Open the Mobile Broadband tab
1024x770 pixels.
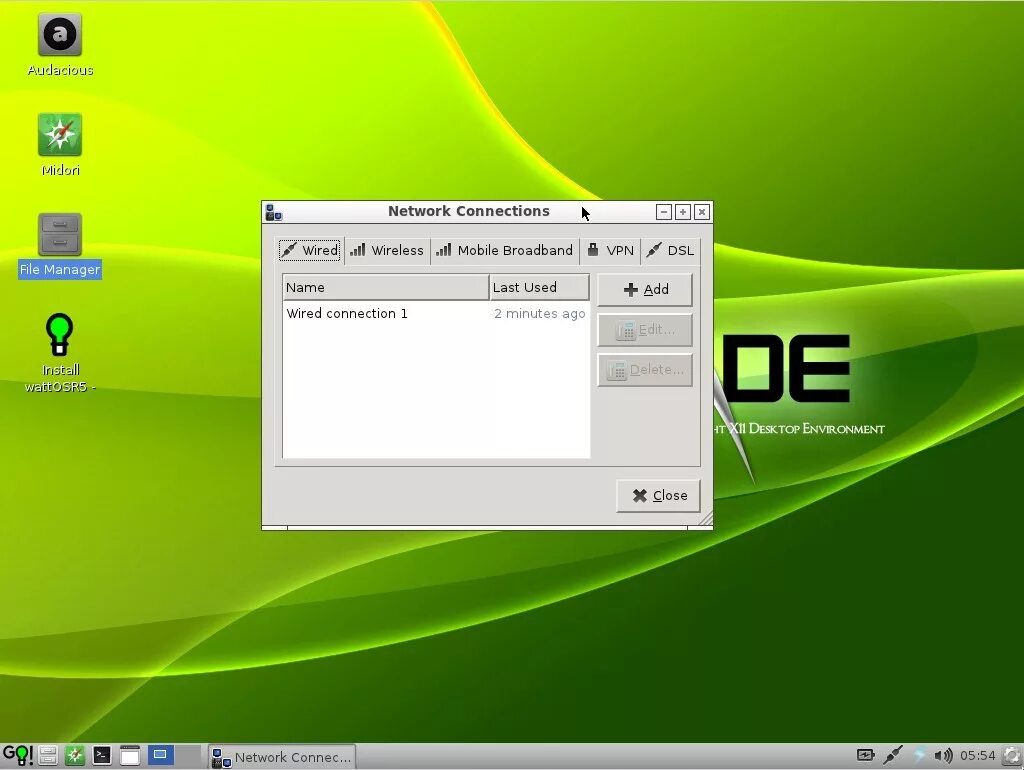click(x=504, y=251)
